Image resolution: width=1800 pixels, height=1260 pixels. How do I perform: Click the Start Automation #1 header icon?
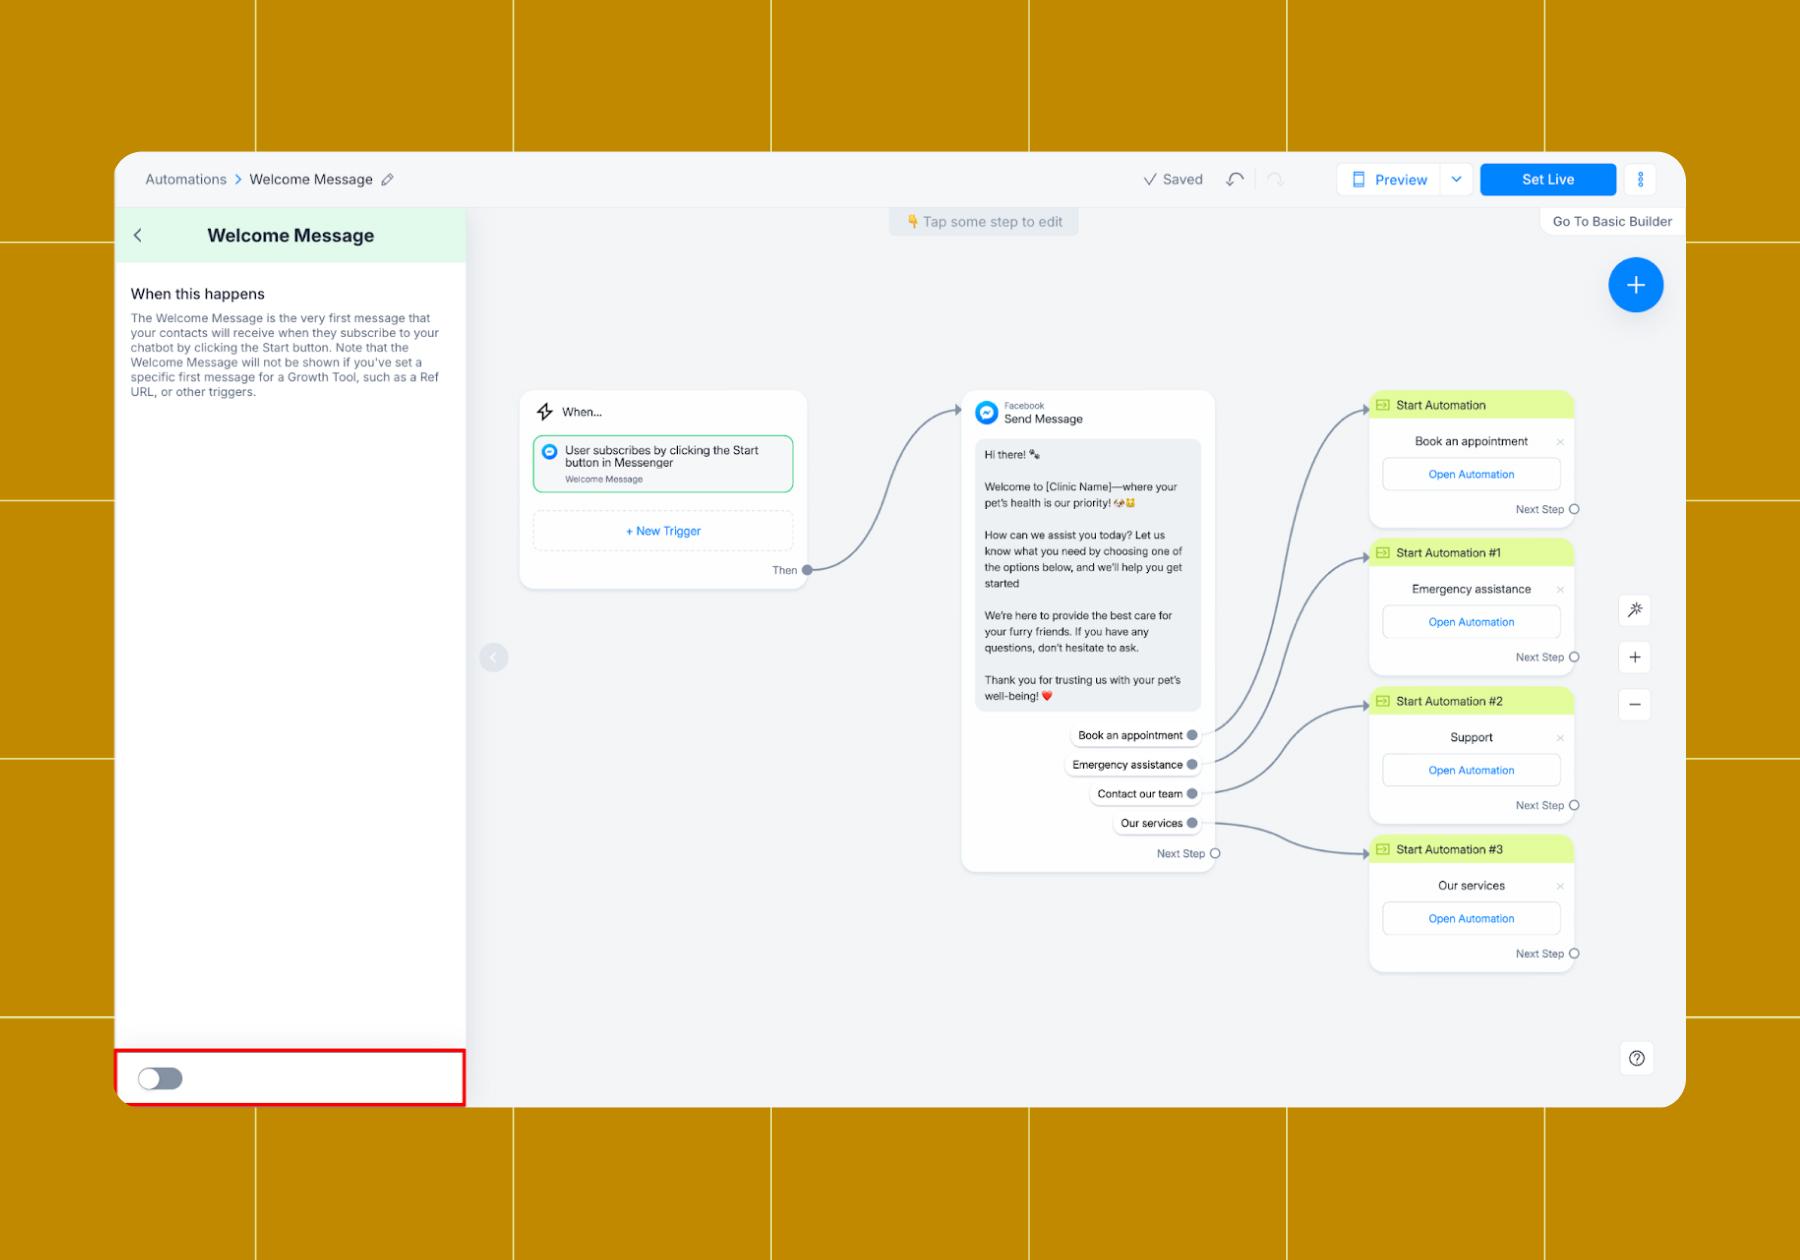click(1383, 553)
